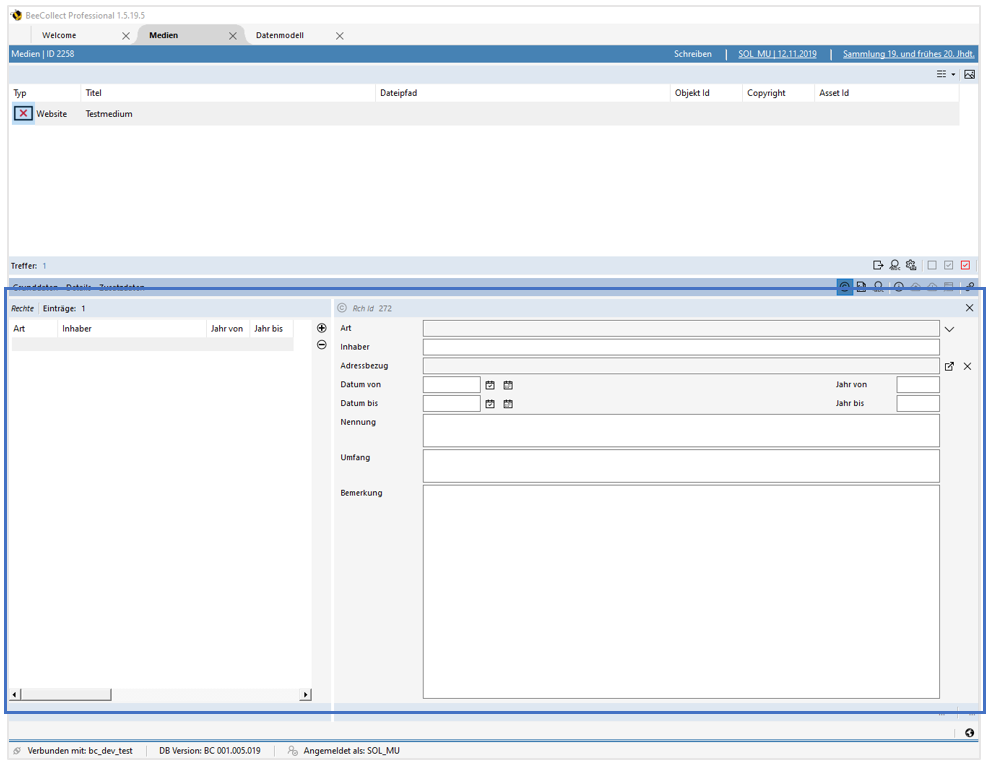Open the SOL_MU | 12.11.2019 link
The width and height of the screenshot is (991, 765).
(x=777, y=54)
